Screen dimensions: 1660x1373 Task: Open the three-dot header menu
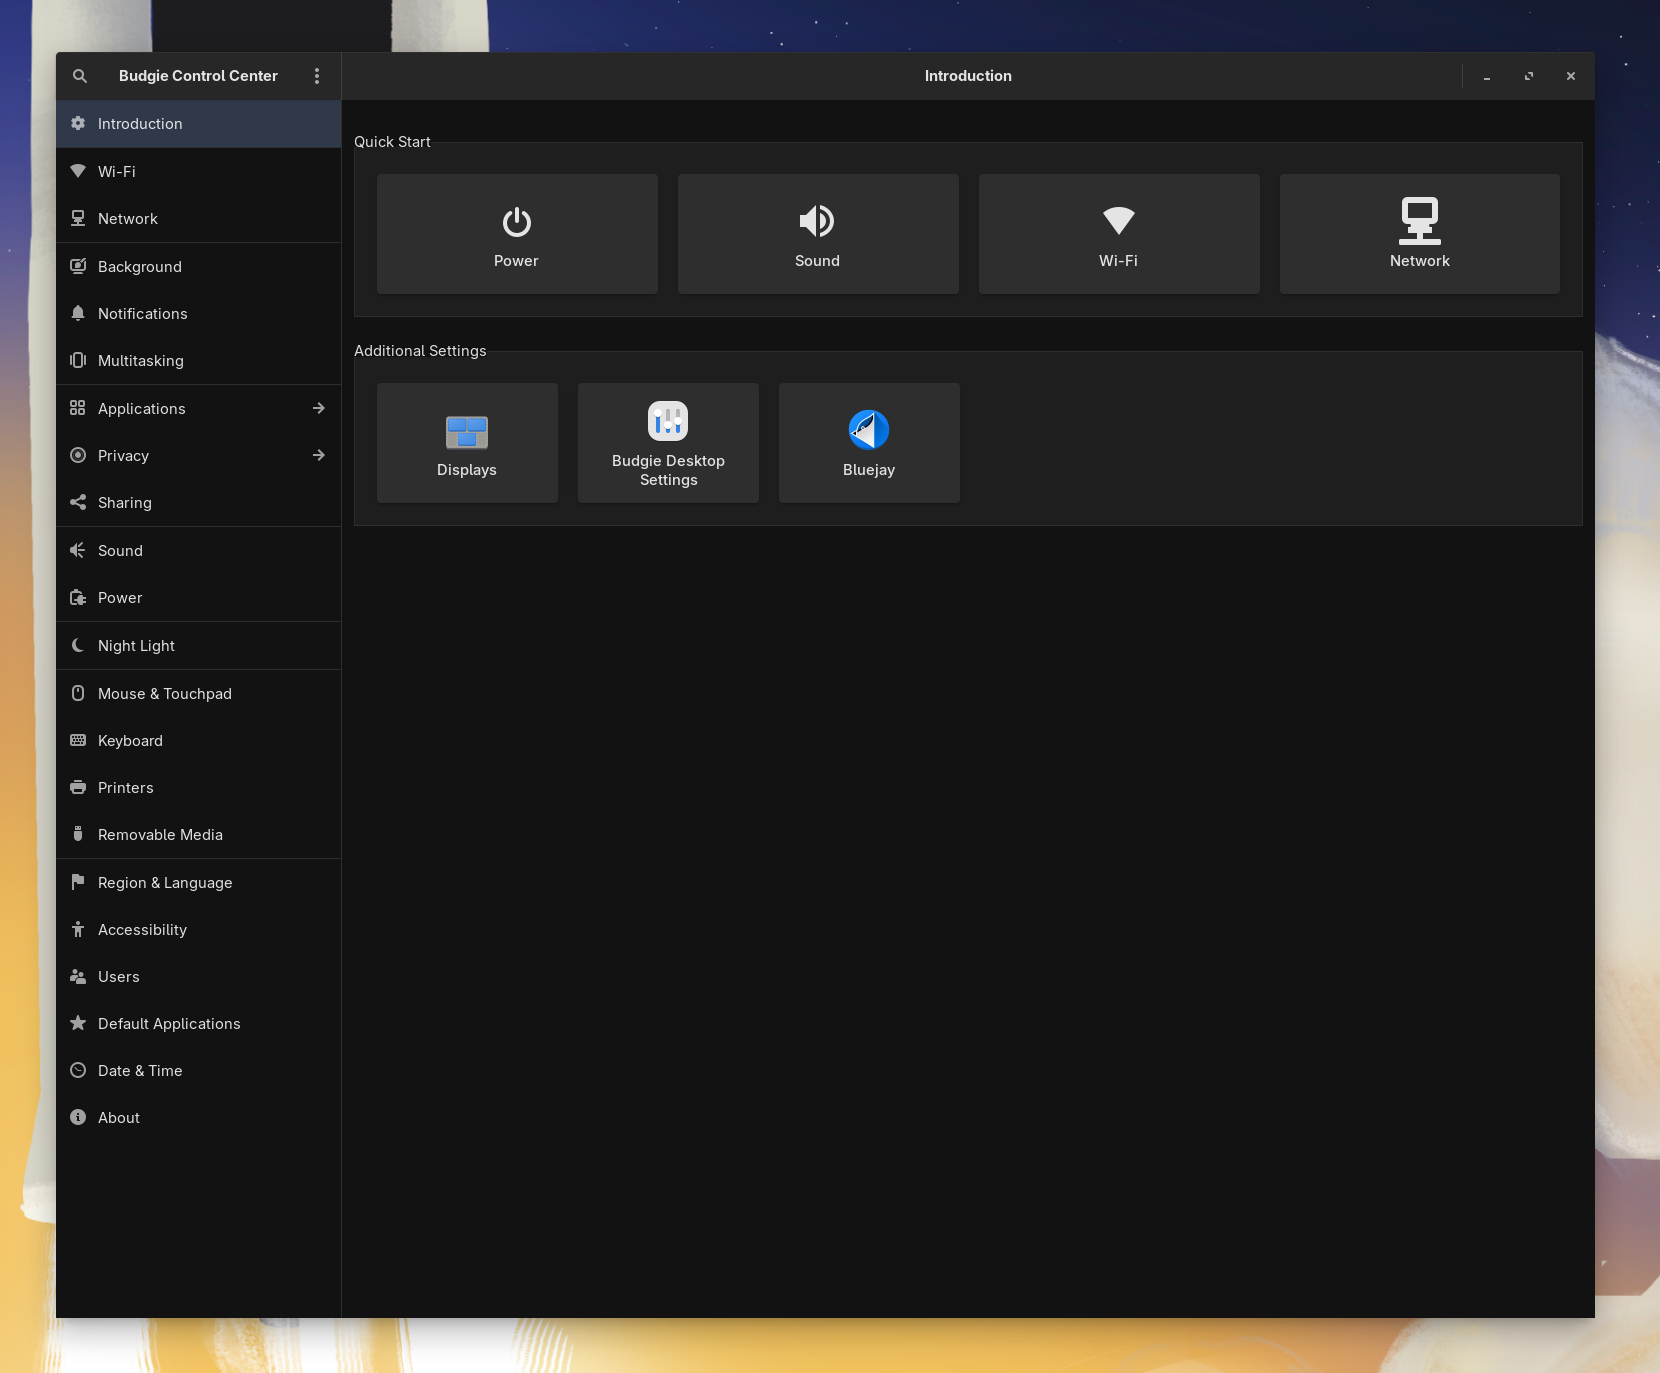coord(317,76)
